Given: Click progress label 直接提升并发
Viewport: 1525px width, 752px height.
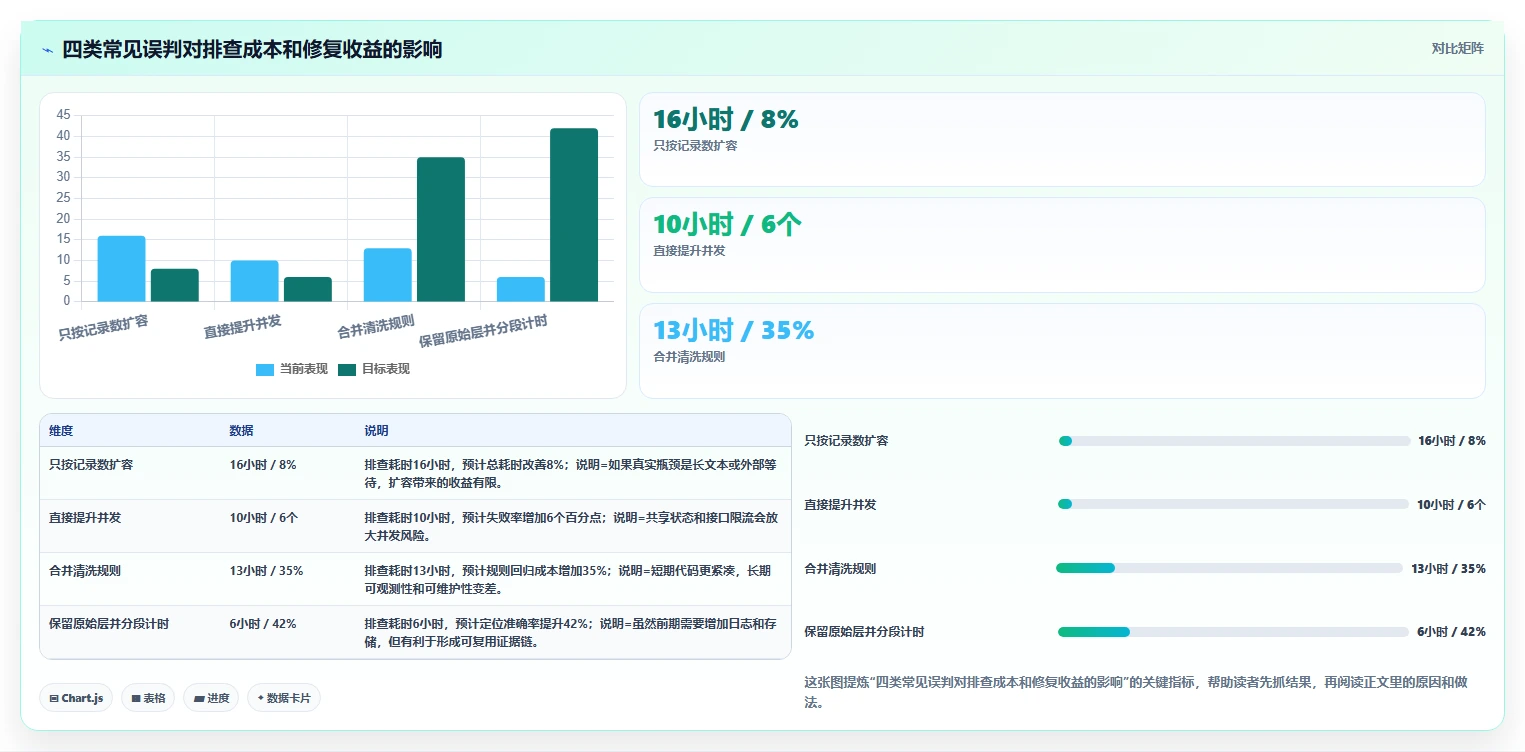Looking at the screenshot, I should (x=840, y=505).
